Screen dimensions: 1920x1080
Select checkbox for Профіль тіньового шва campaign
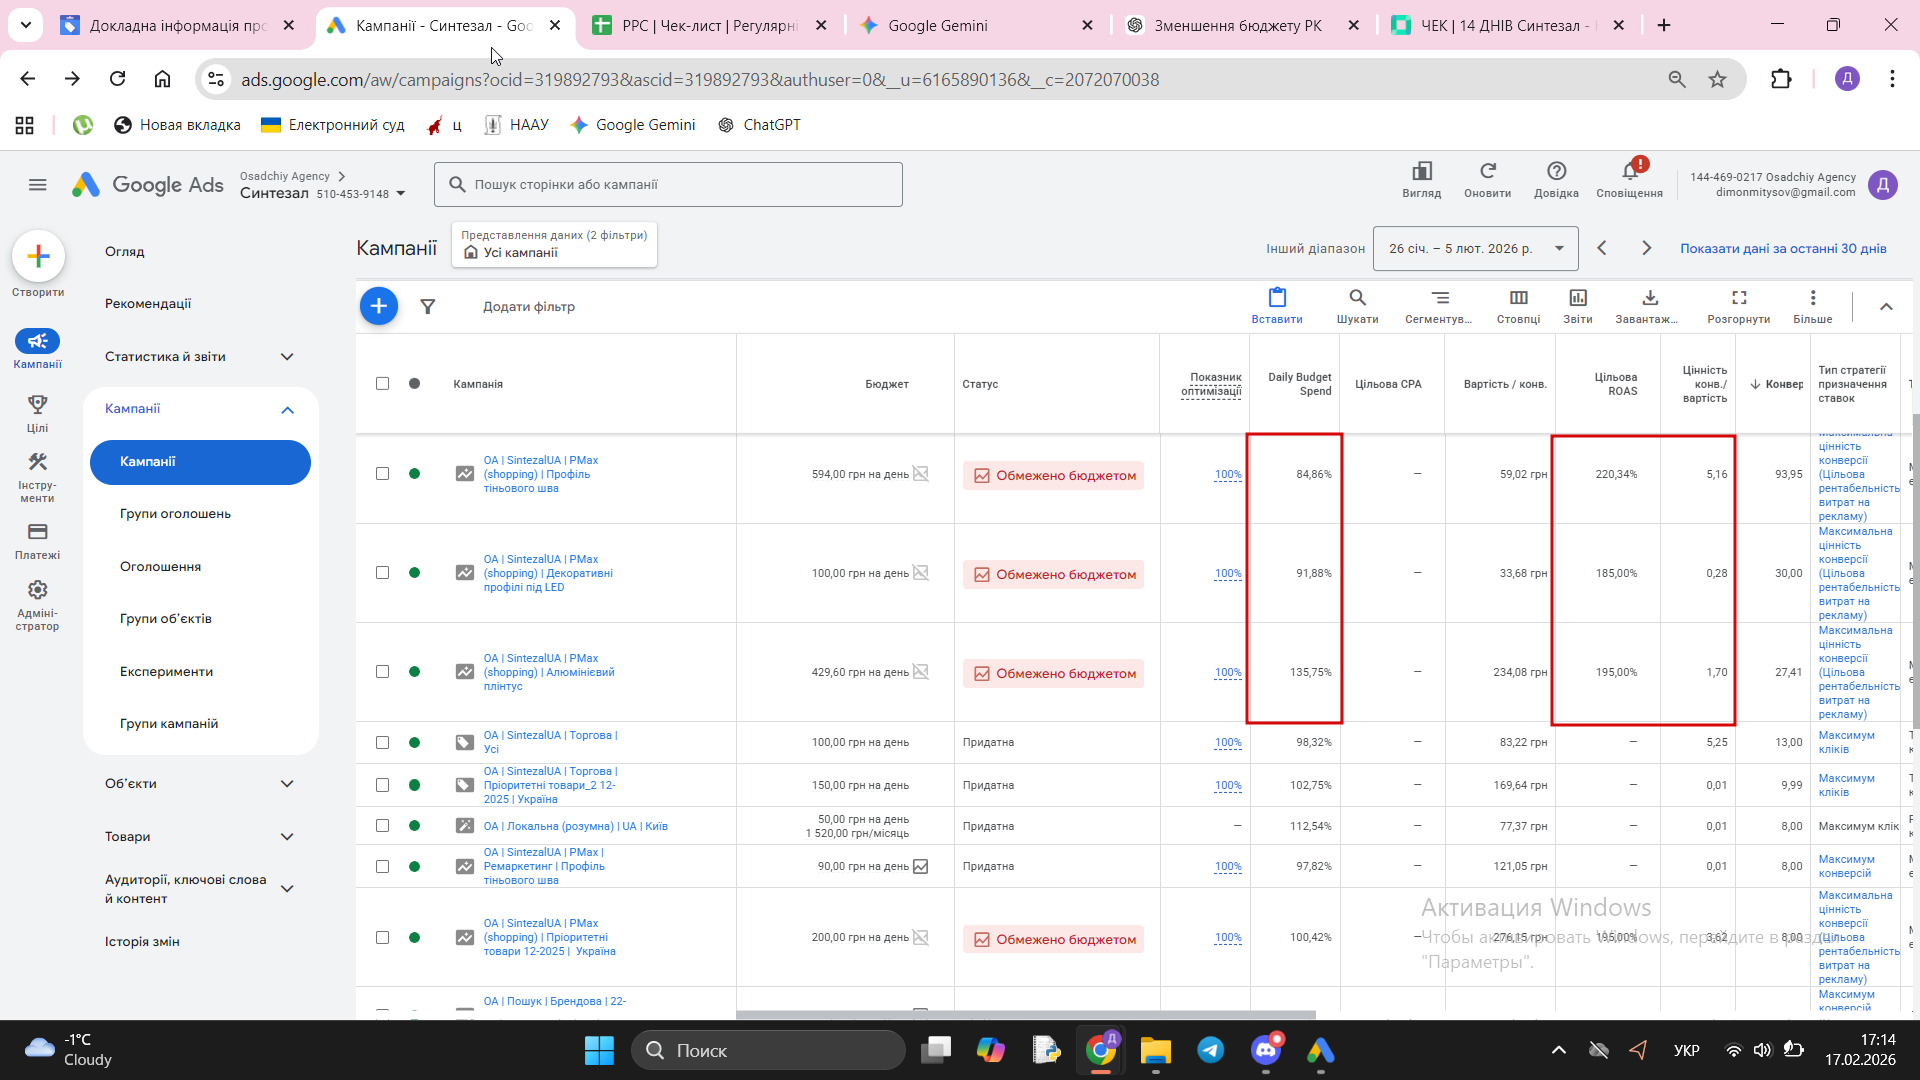[x=382, y=474]
